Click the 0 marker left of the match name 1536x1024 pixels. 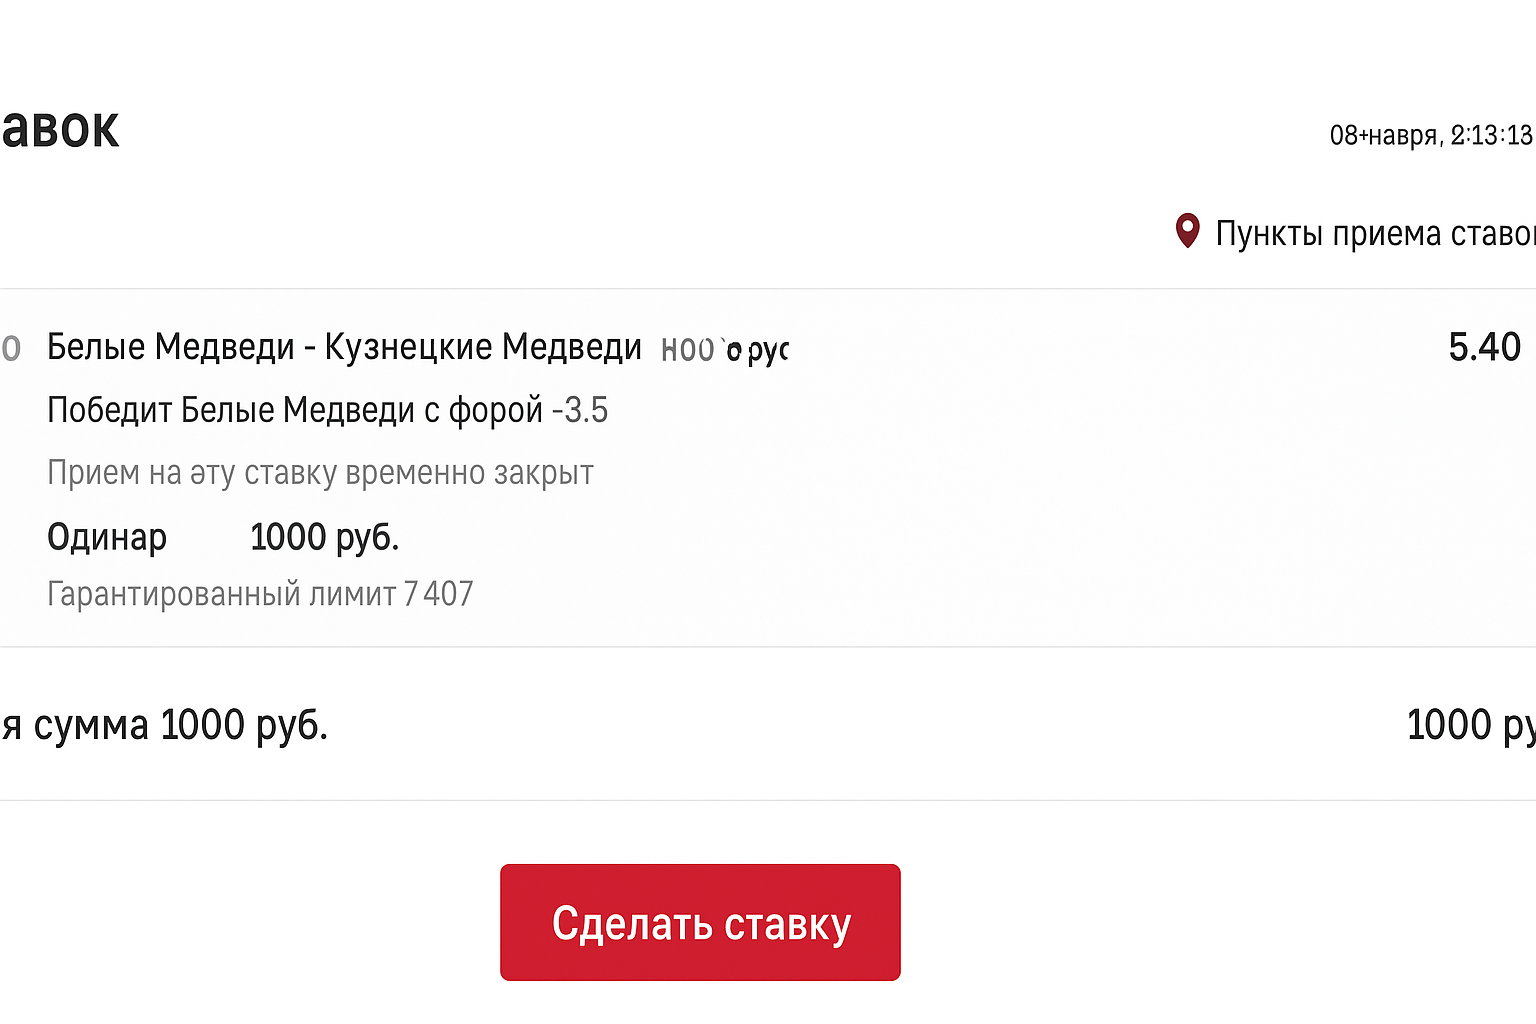pos(12,347)
